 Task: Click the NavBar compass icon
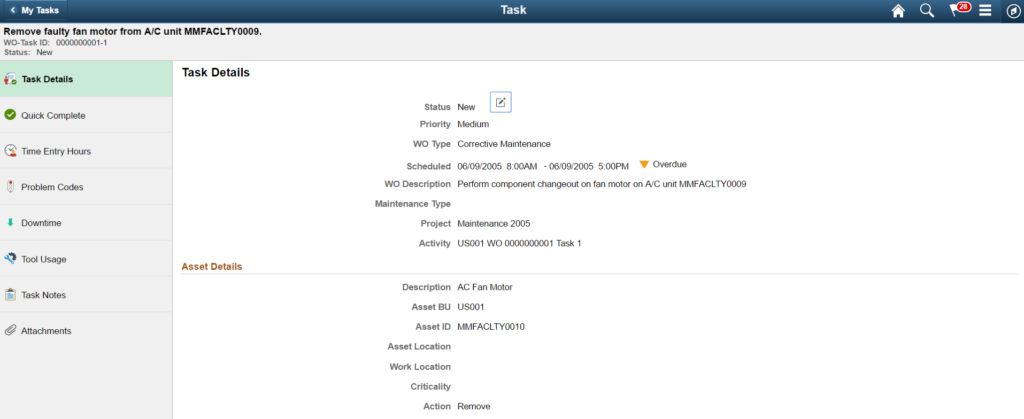pos(1012,10)
